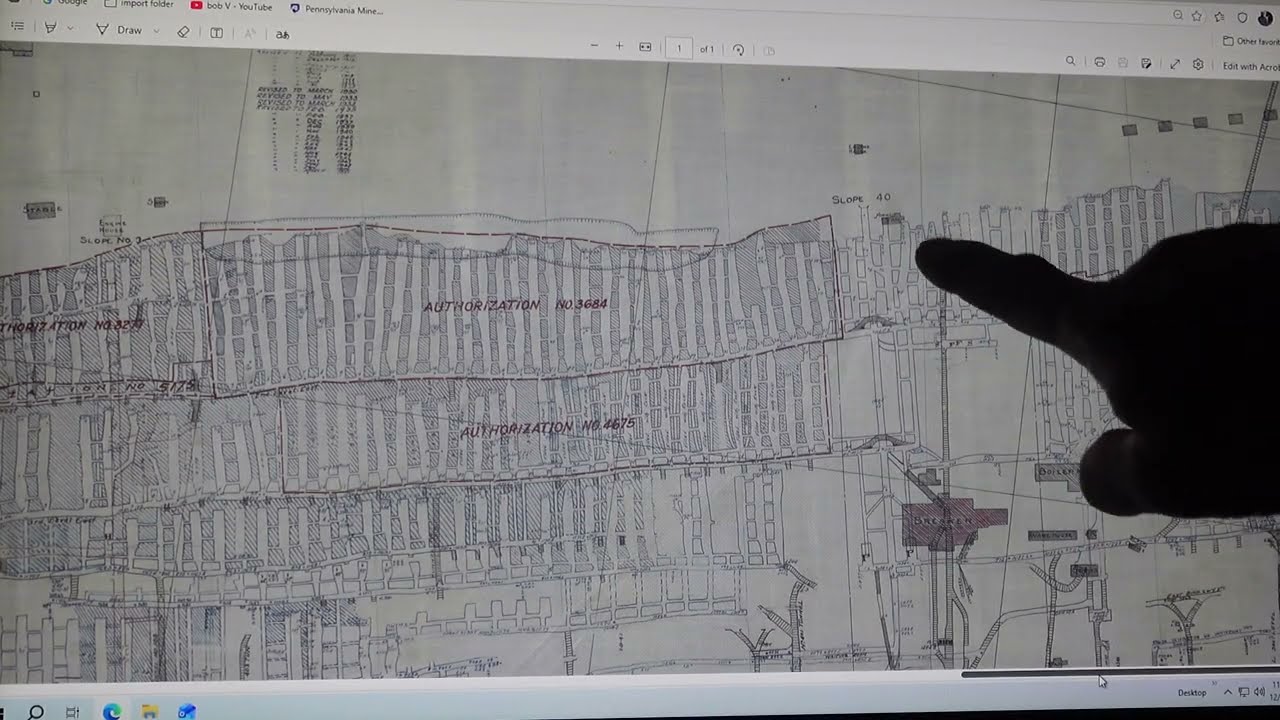Click the AUTHORIZATION NO. 4675 map label

548,428
